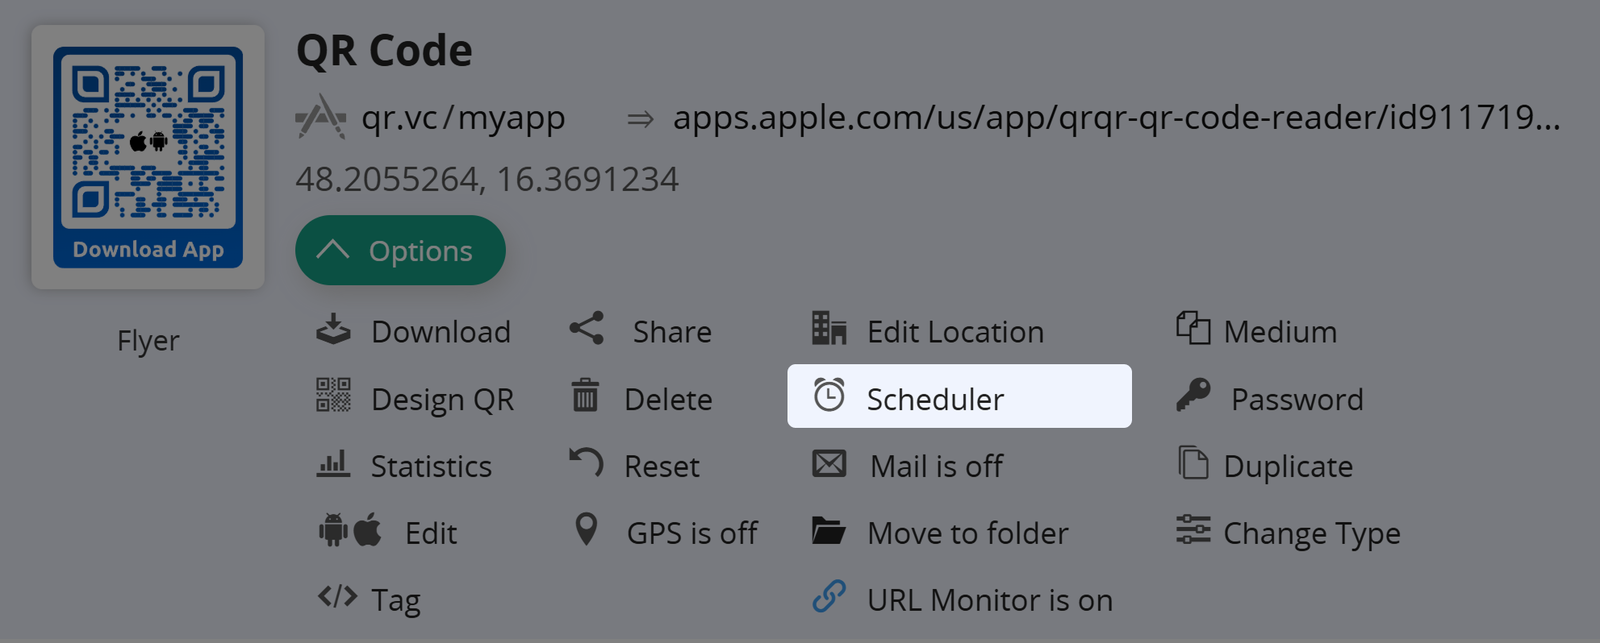The height and width of the screenshot is (643, 1600).
Task: Click the Delete trash can icon
Action: pyautogui.click(x=585, y=396)
